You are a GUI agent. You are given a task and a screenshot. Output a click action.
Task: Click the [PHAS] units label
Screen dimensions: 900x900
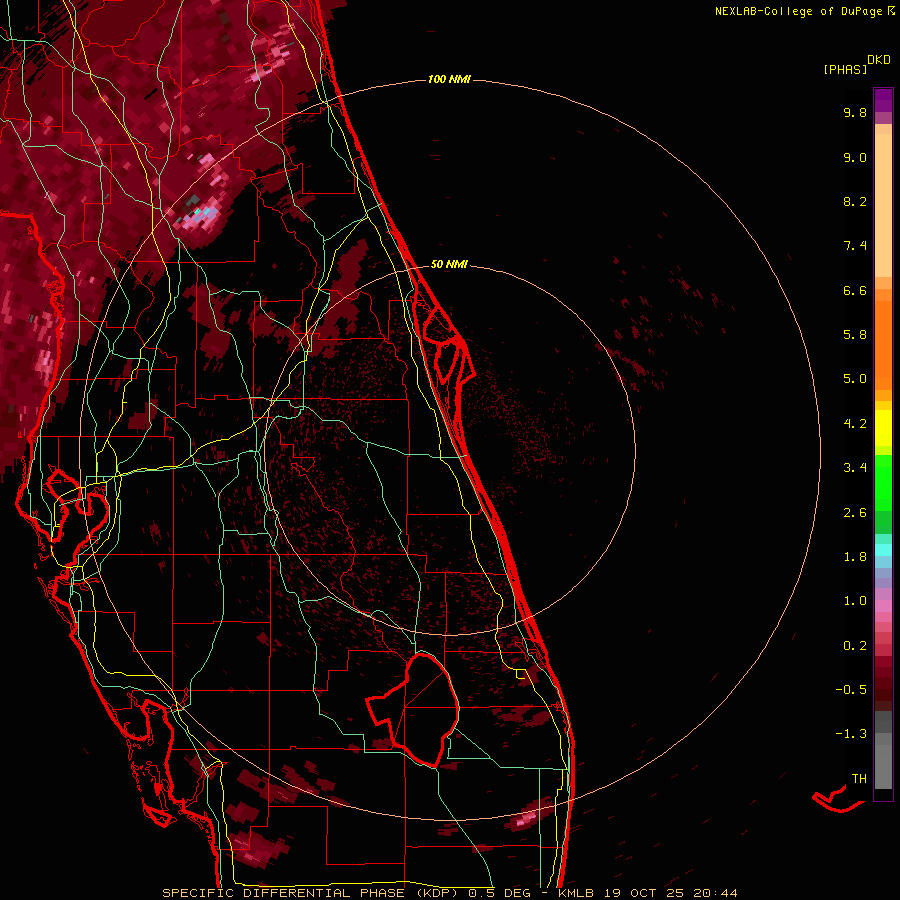click(844, 69)
